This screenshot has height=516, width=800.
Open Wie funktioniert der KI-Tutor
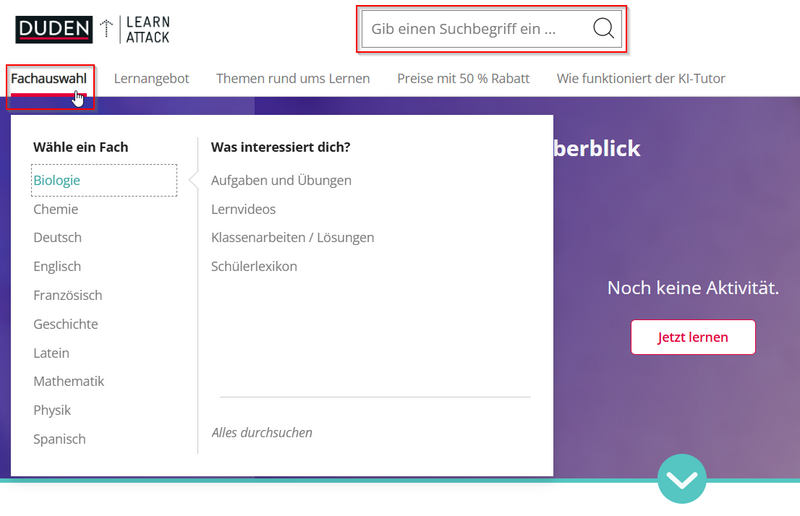click(x=641, y=79)
